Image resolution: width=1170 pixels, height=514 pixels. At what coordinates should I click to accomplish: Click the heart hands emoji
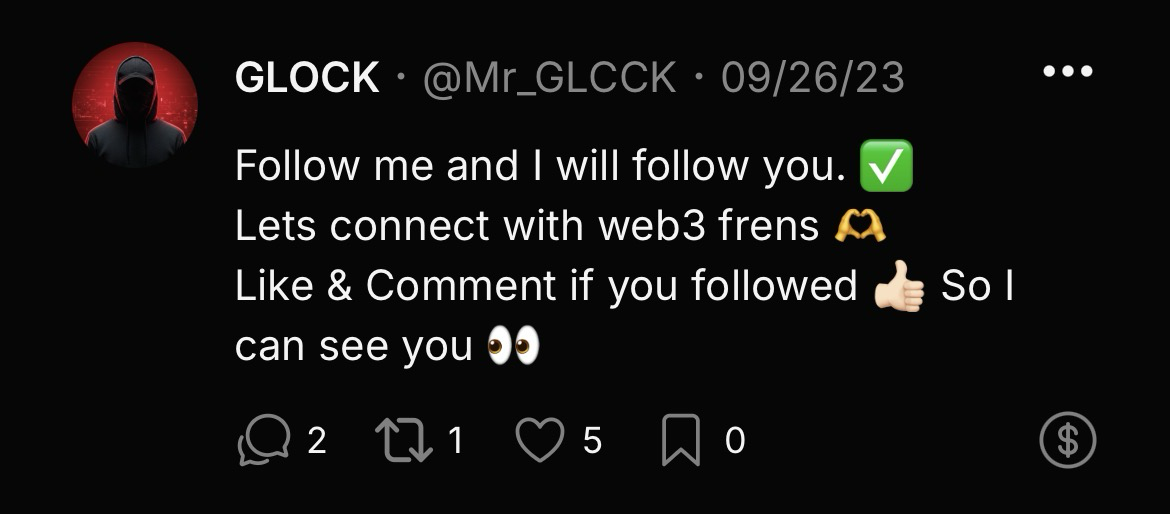point(859,227)
